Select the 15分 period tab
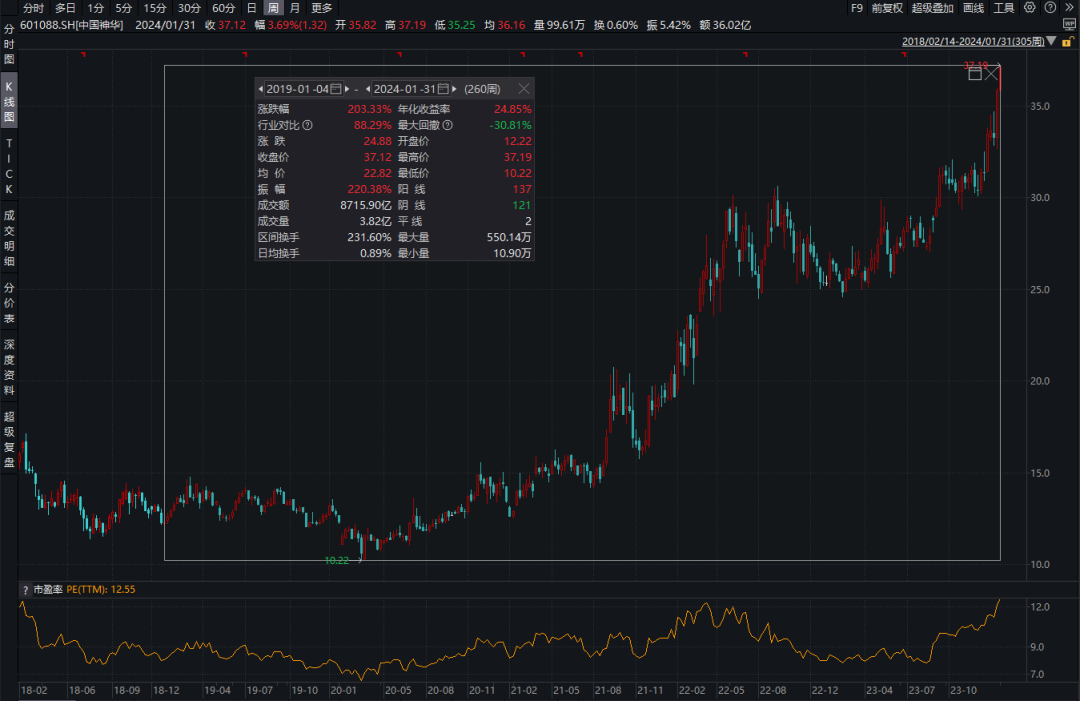This screenshot has width=1080, height=701. click(x=155, y=8)
